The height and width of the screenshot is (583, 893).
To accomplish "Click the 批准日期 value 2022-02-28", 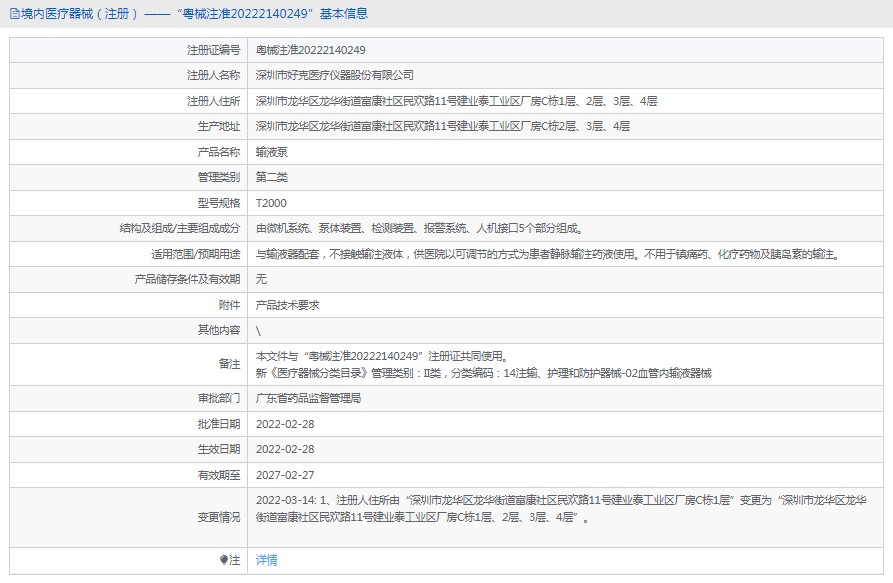I will pos(285,424).
